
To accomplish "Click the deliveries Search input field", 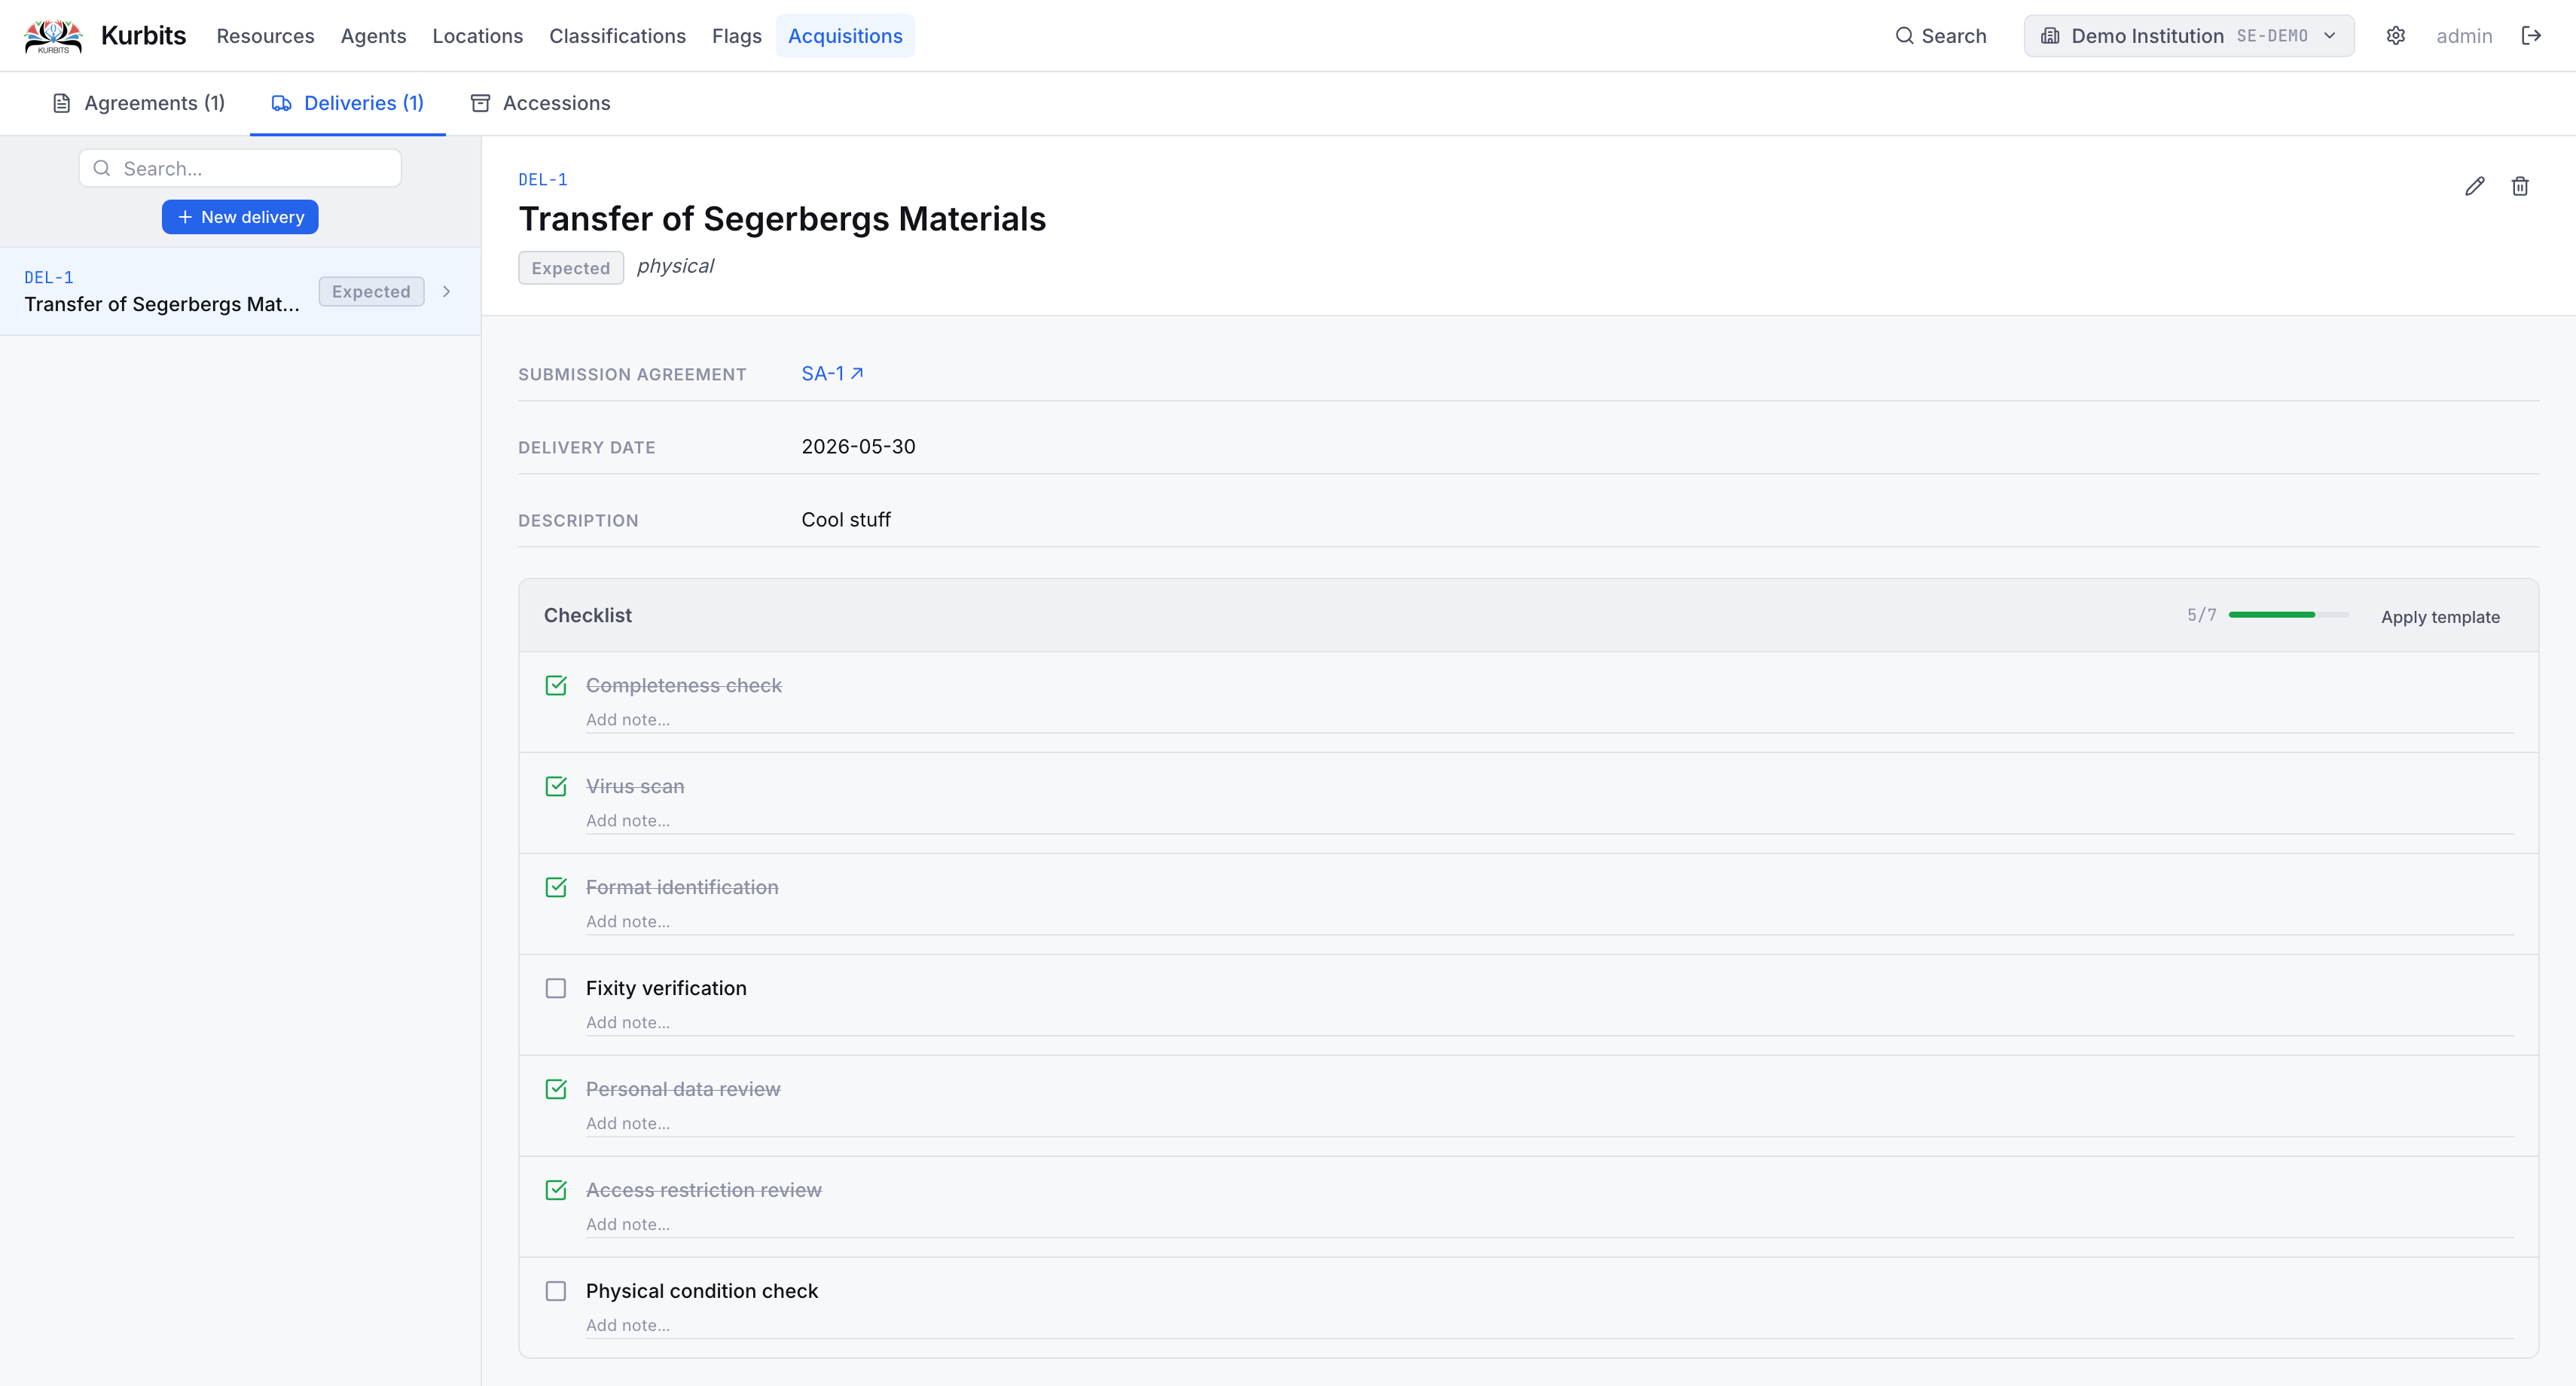I will tap(240, 168).
